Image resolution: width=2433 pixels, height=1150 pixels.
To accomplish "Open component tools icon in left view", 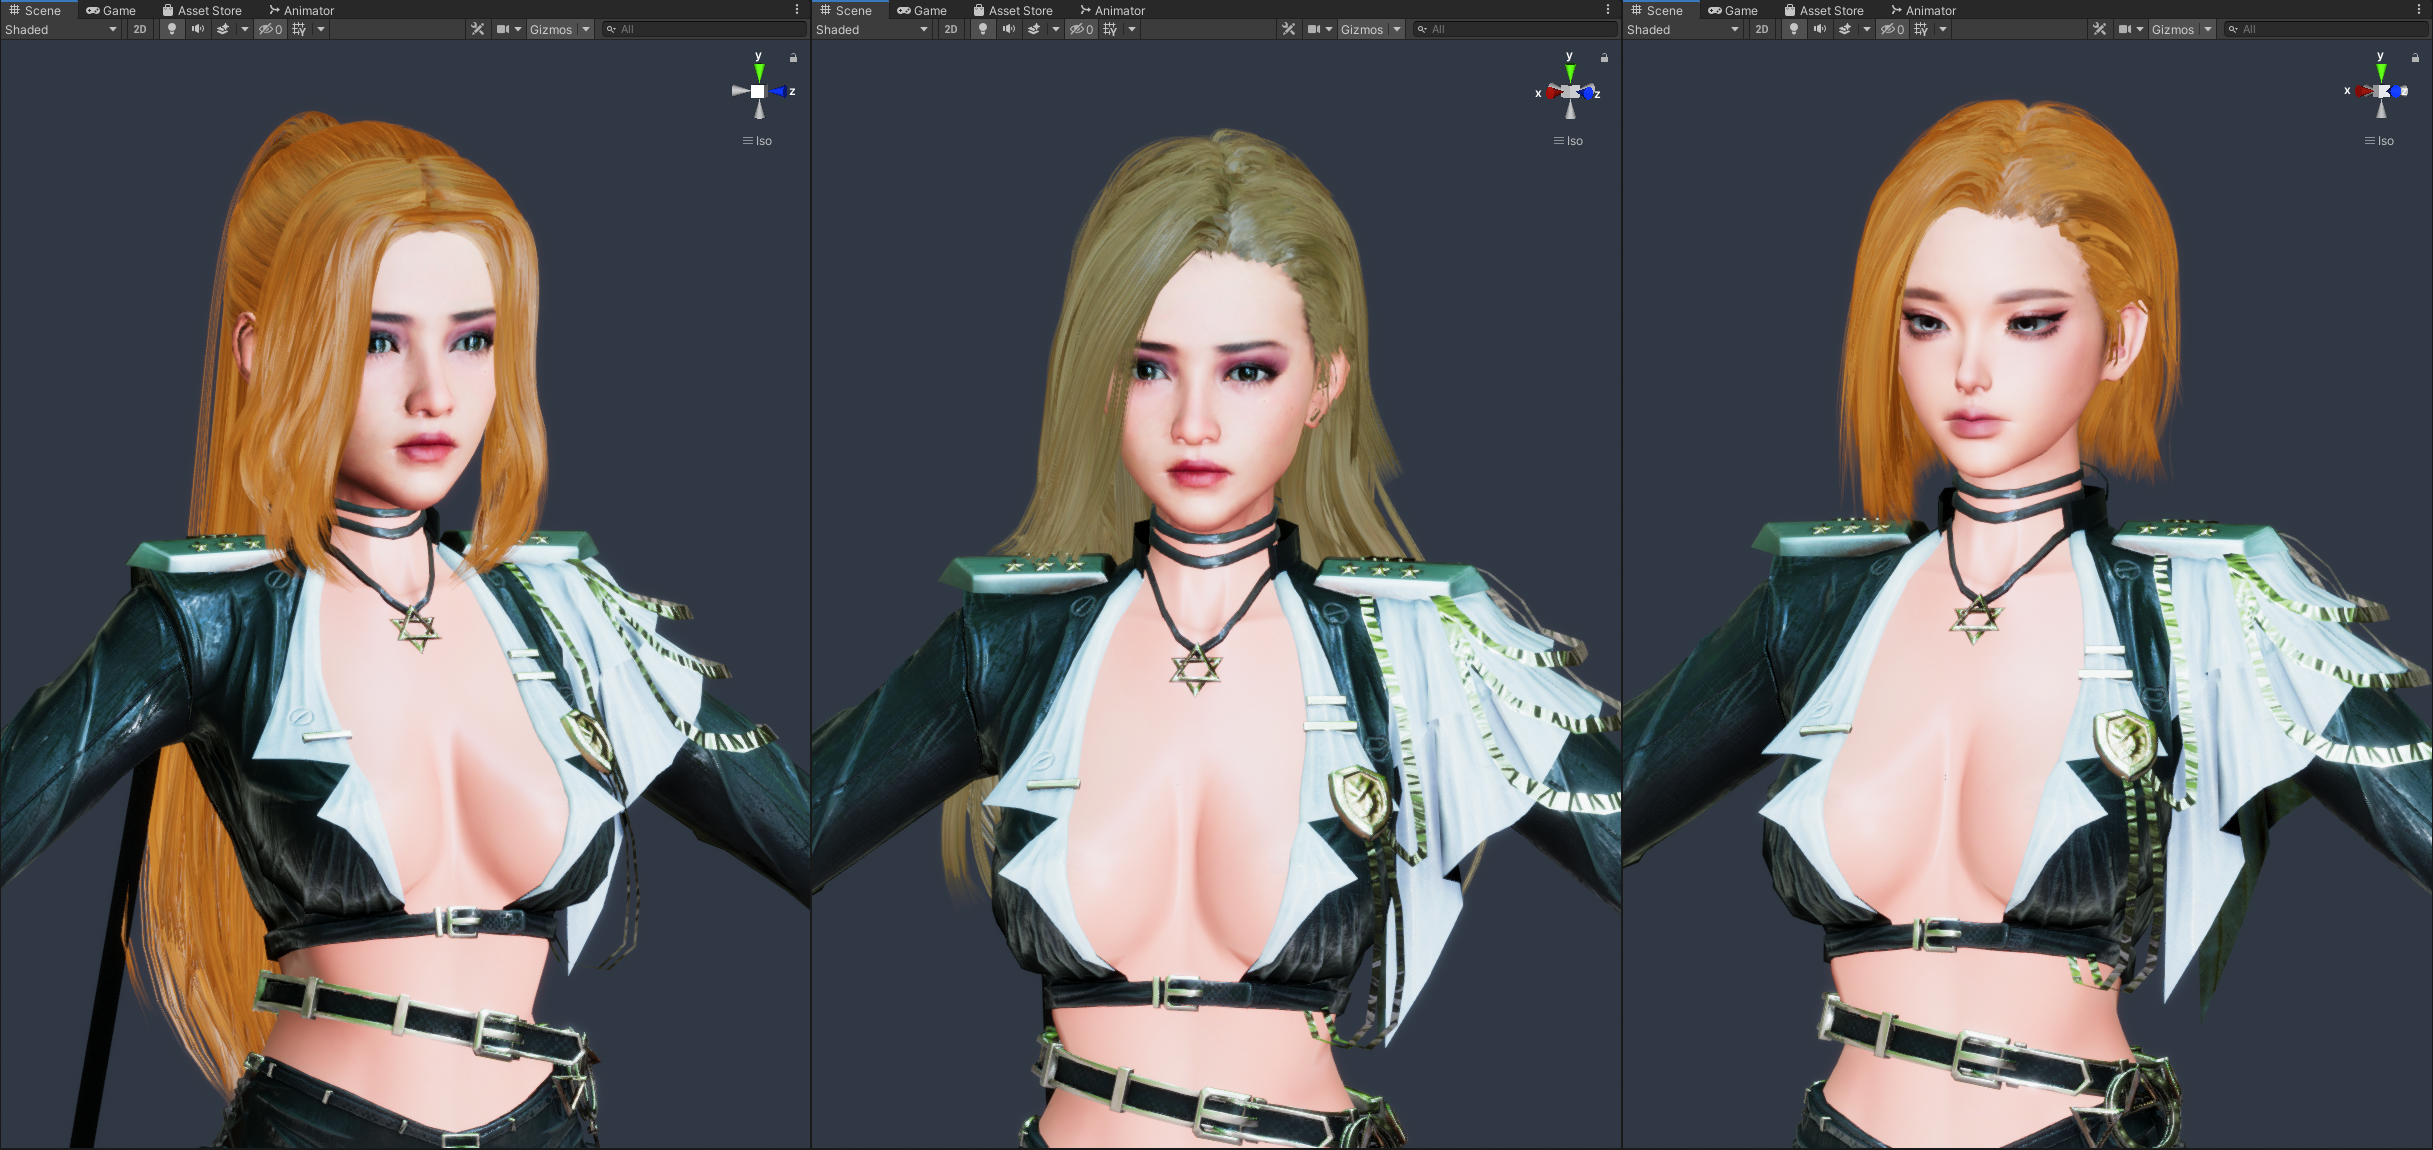I will [x=478, y=29].
